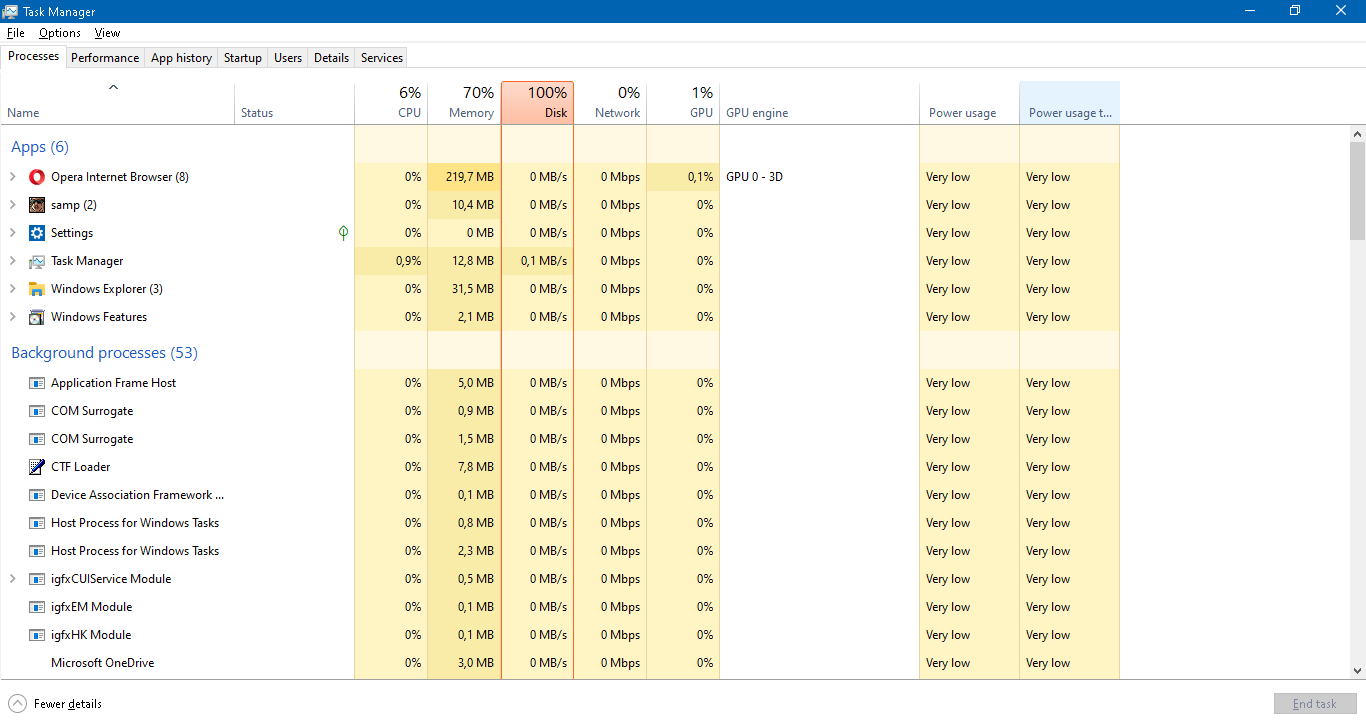This screenshot has width=1366, height=728.
Task: Click Task Manager's 0,1 MB/s disk cell
Action: click(537, 261)
